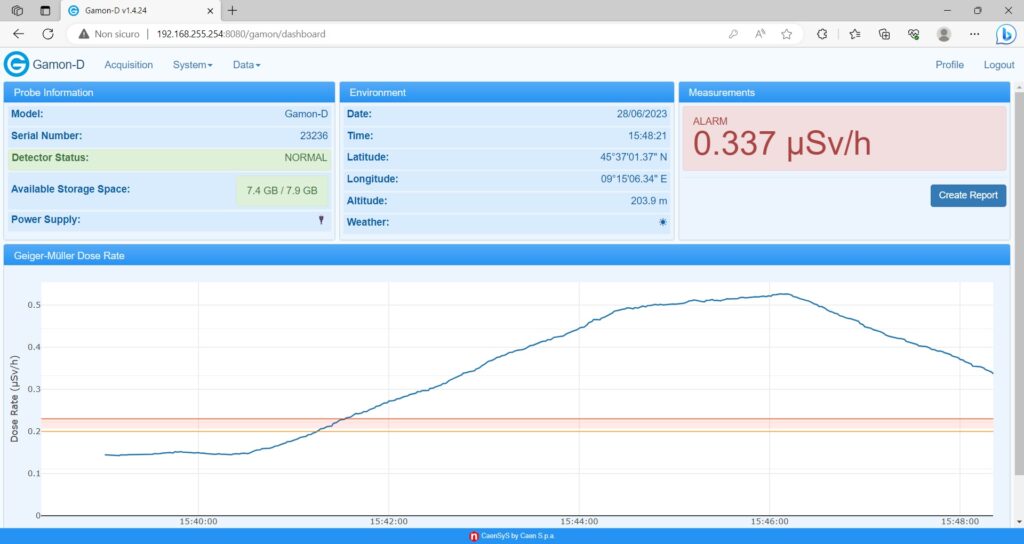Click the serial number 23236
The image size is (1024, 544).
coord(314,136)
